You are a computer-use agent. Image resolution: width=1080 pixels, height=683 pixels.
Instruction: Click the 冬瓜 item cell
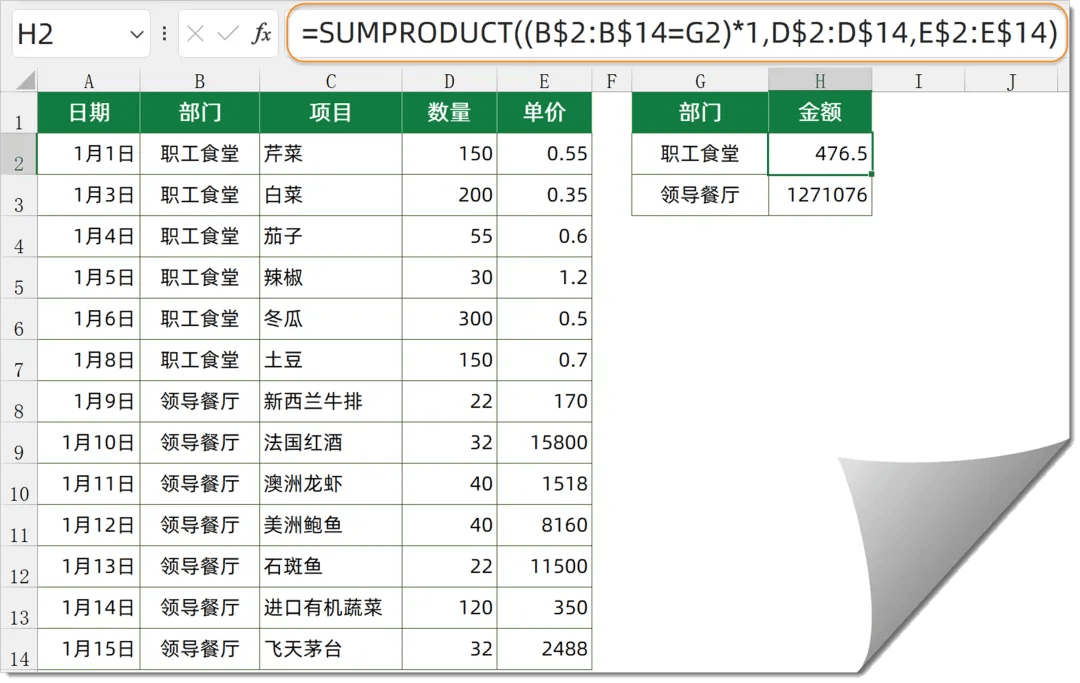[x=331, y=319]
